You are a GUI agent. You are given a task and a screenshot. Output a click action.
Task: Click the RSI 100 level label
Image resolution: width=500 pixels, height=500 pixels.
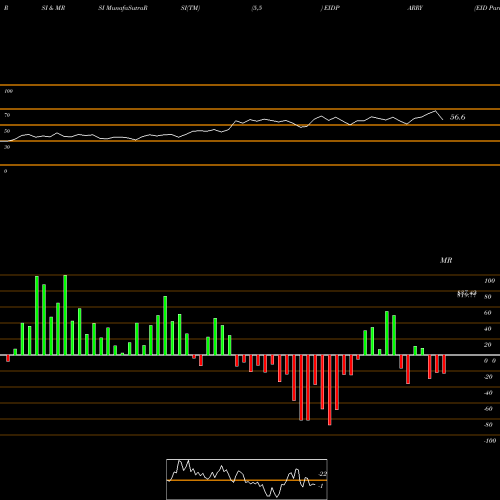[8, 91]
